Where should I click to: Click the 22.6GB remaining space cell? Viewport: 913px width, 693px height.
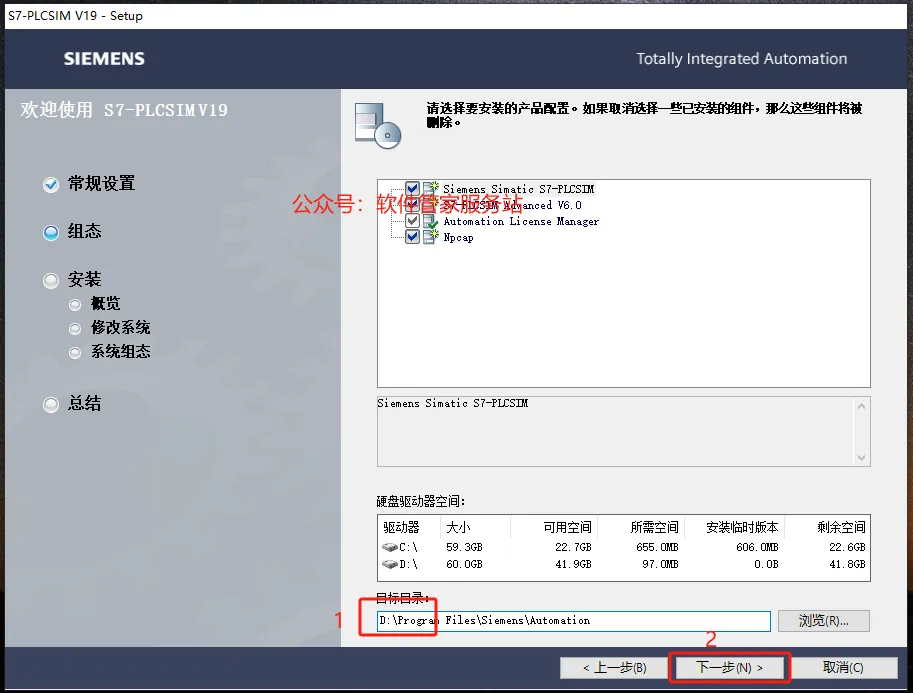pos(847,547)
